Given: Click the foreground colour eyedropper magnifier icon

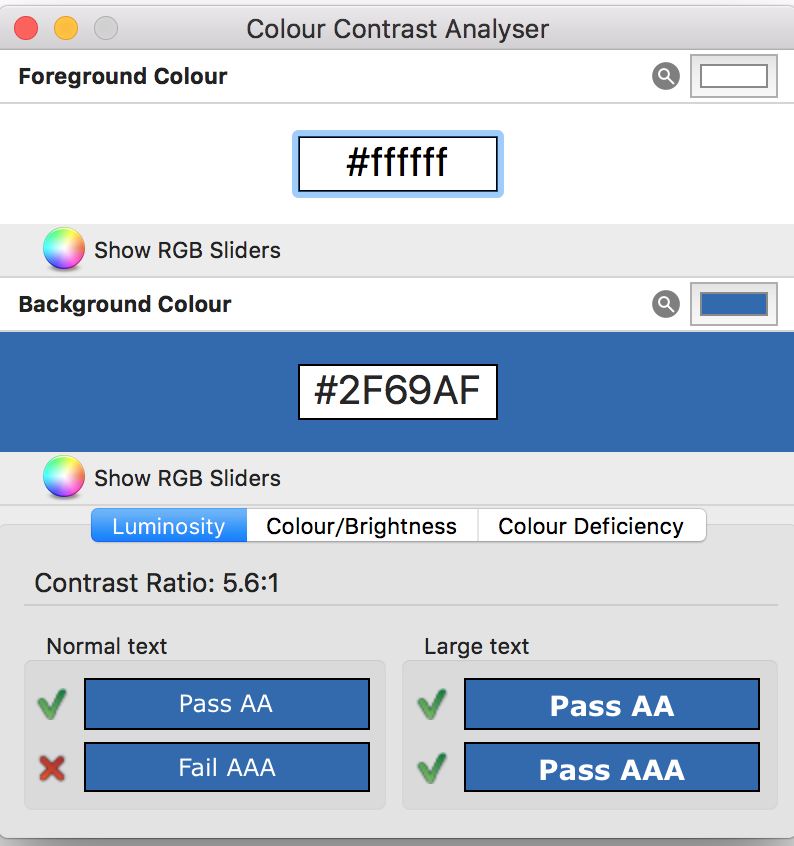Looking at the screenshot, I should coord(666,76).
